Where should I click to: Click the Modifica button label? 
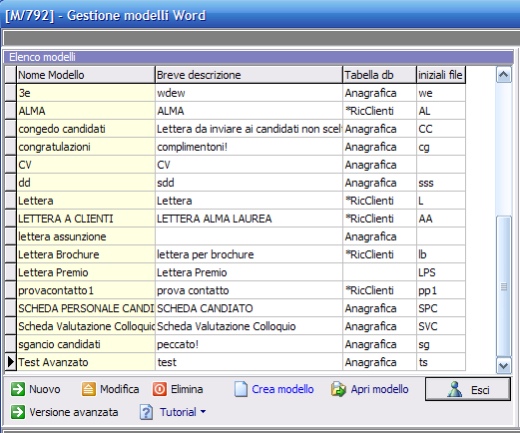(x=120, y=389)
